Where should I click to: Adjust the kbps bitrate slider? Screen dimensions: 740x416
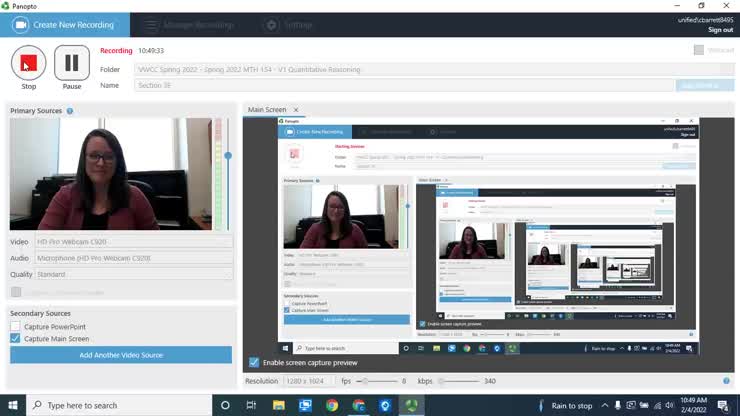coord(441,381)
